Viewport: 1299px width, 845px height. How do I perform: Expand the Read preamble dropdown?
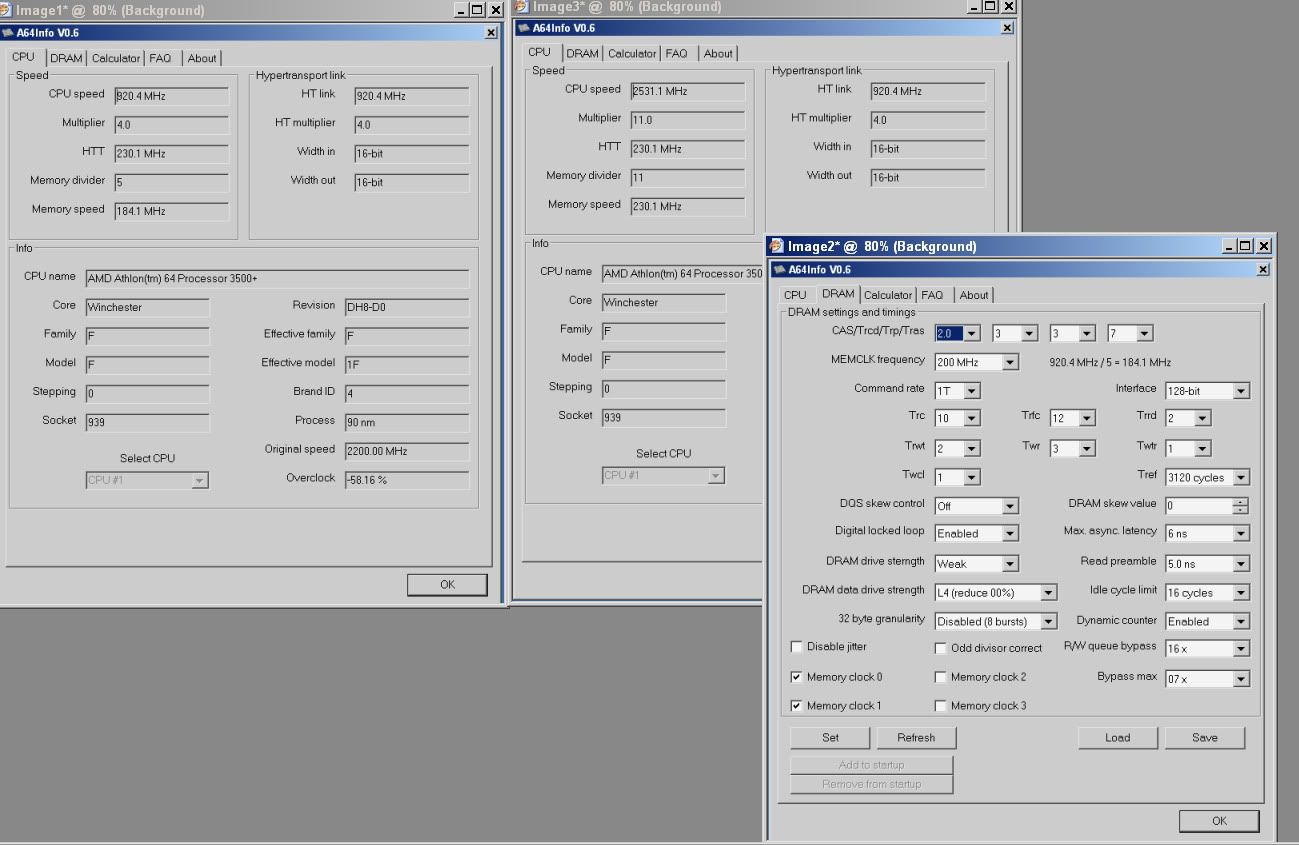click(x=1241, y=564)
